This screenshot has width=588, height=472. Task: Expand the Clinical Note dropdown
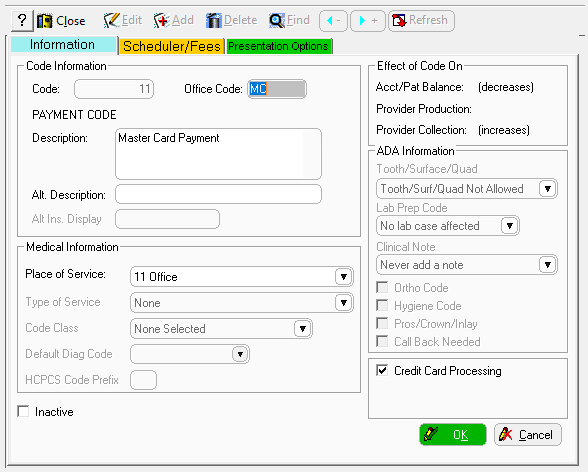547,265
